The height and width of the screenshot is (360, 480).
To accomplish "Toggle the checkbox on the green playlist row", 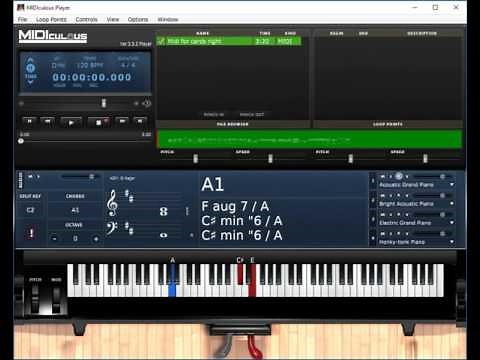I will [x=161, y=41].
